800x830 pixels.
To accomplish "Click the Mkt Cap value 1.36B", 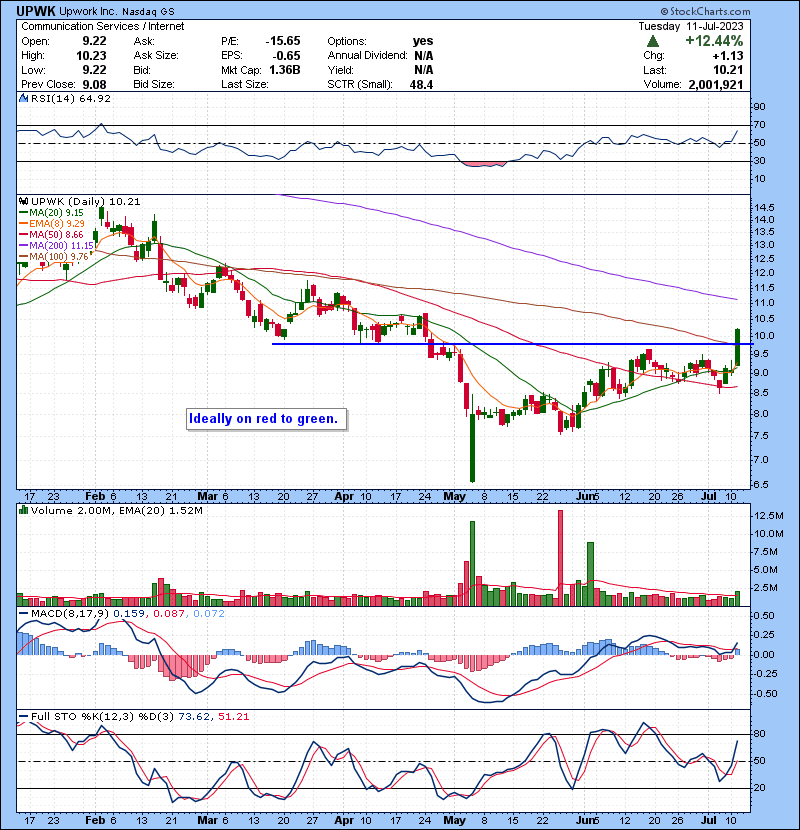I will (x=285, y=70).
